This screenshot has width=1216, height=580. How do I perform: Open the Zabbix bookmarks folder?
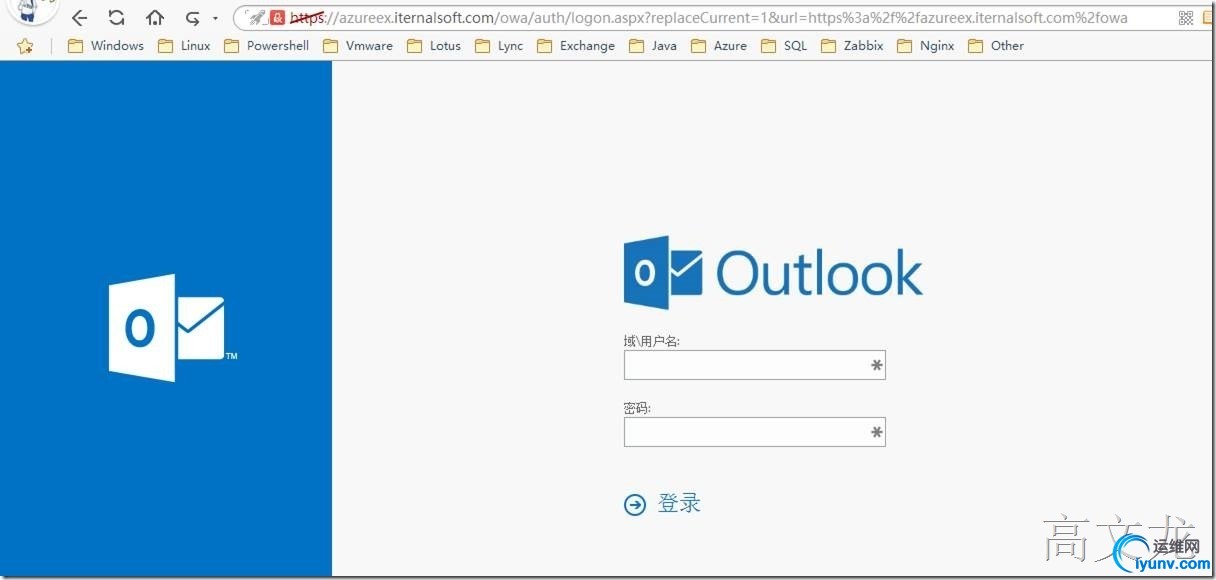coord(852,46)
